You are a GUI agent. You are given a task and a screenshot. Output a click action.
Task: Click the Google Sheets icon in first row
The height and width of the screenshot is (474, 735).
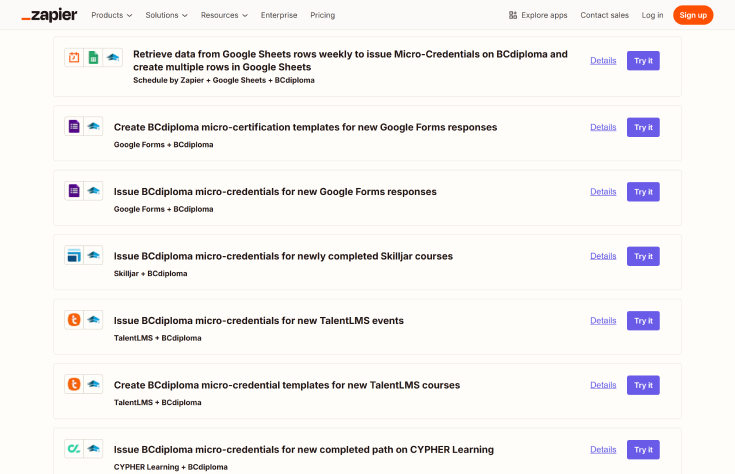[93, 58]
